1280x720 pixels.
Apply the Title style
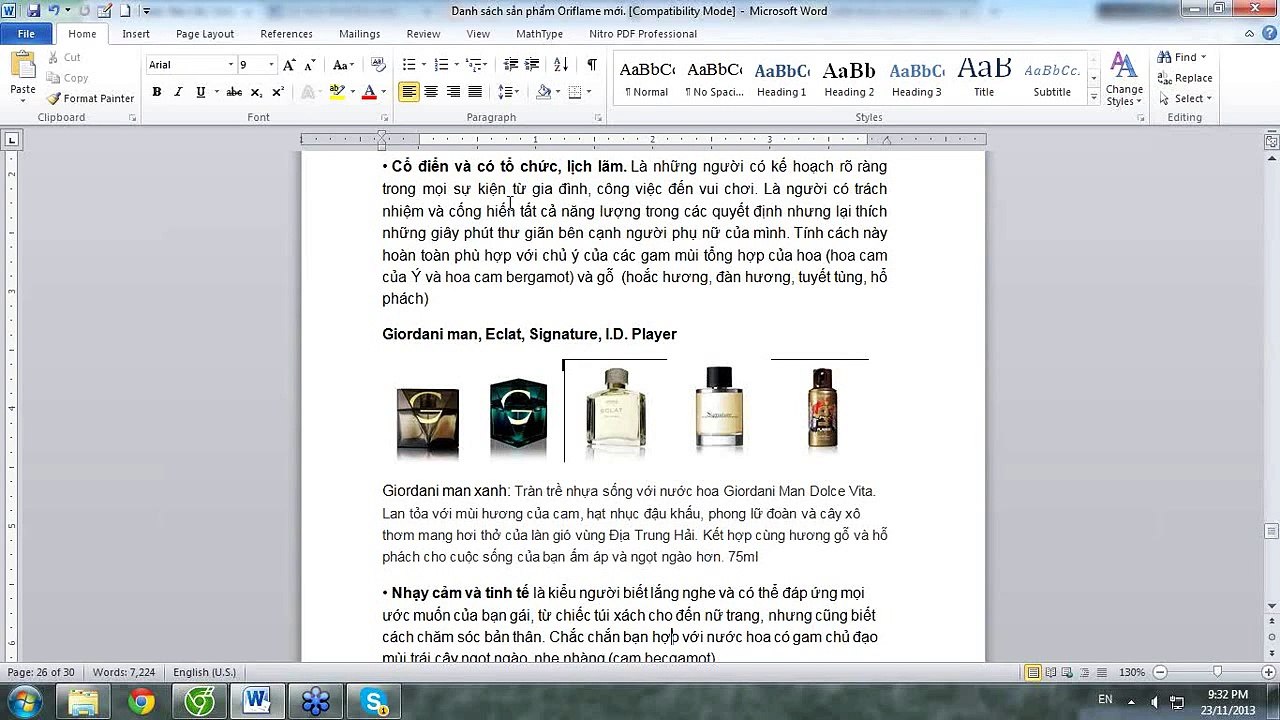984,79
